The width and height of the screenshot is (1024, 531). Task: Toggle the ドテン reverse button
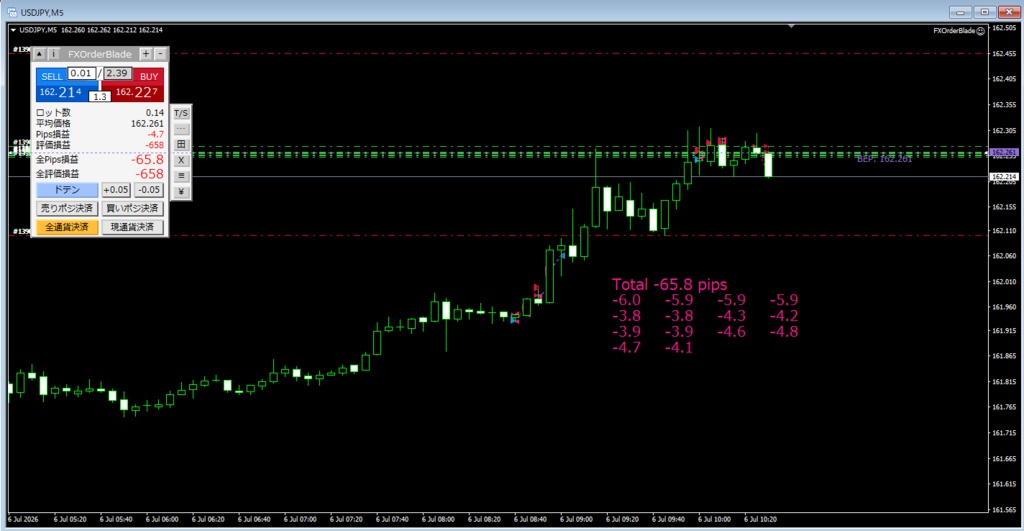67,190
